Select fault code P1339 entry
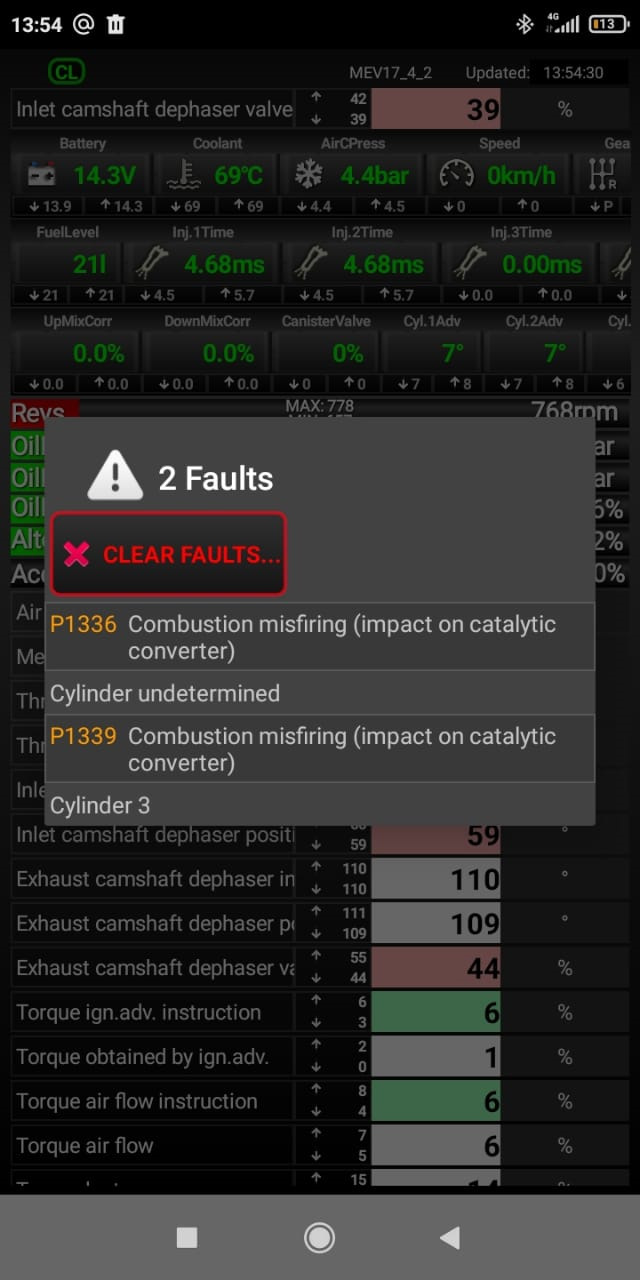 (x=320, y=749)
